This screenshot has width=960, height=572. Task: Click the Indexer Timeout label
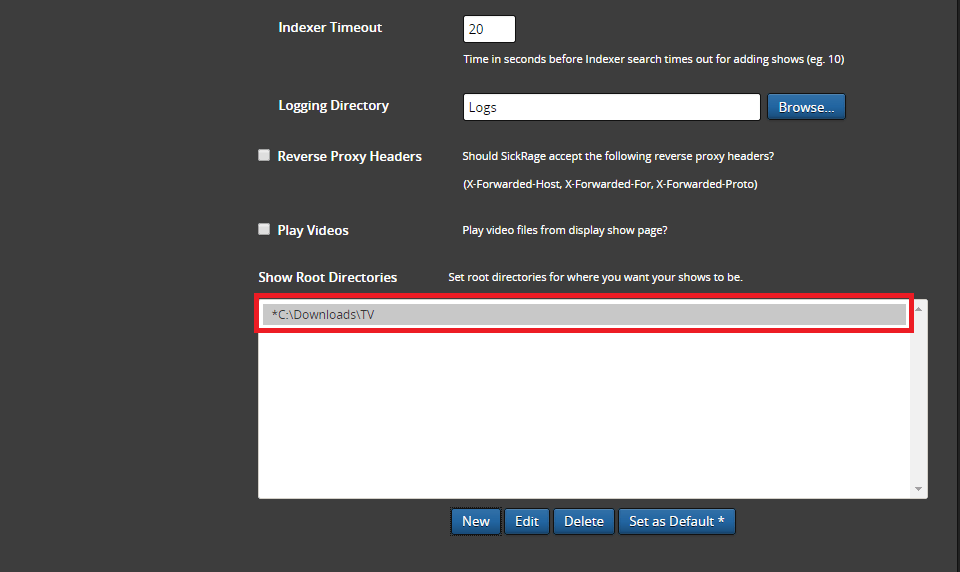coord(330,27)
